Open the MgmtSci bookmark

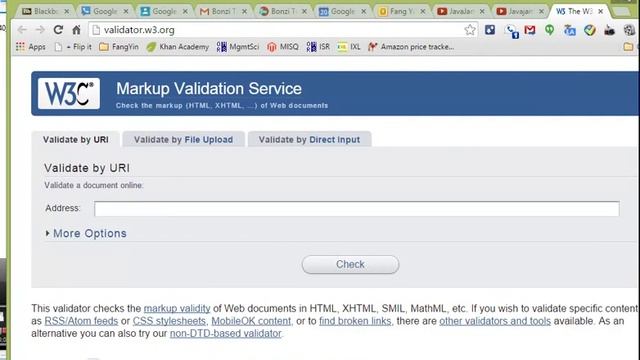[238, 47]
